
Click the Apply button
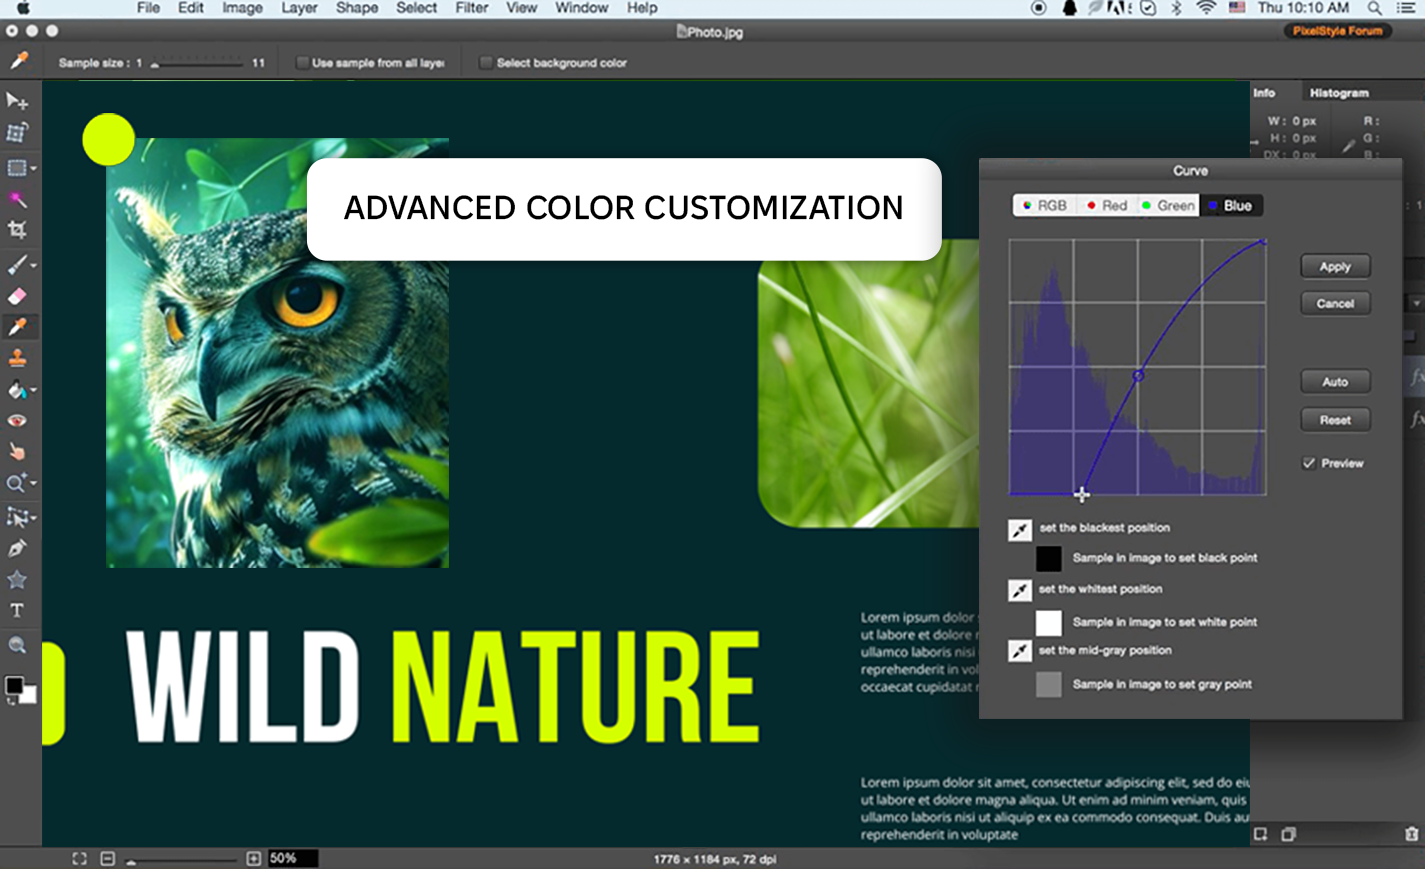coord(1334,267)
